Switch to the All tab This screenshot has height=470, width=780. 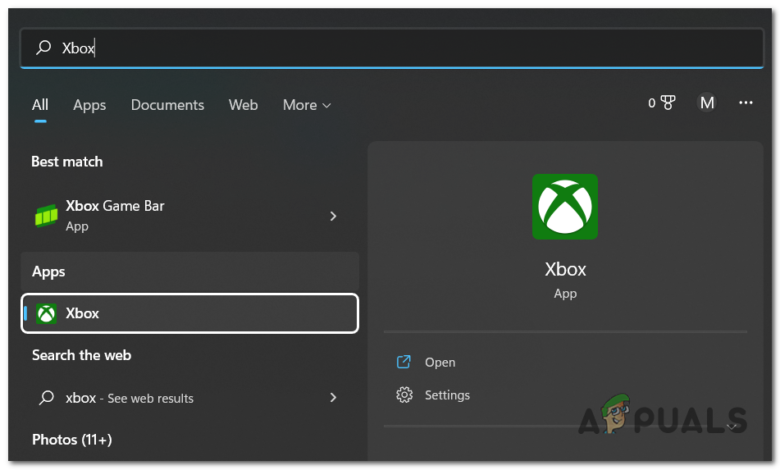(x=40, y=105)
